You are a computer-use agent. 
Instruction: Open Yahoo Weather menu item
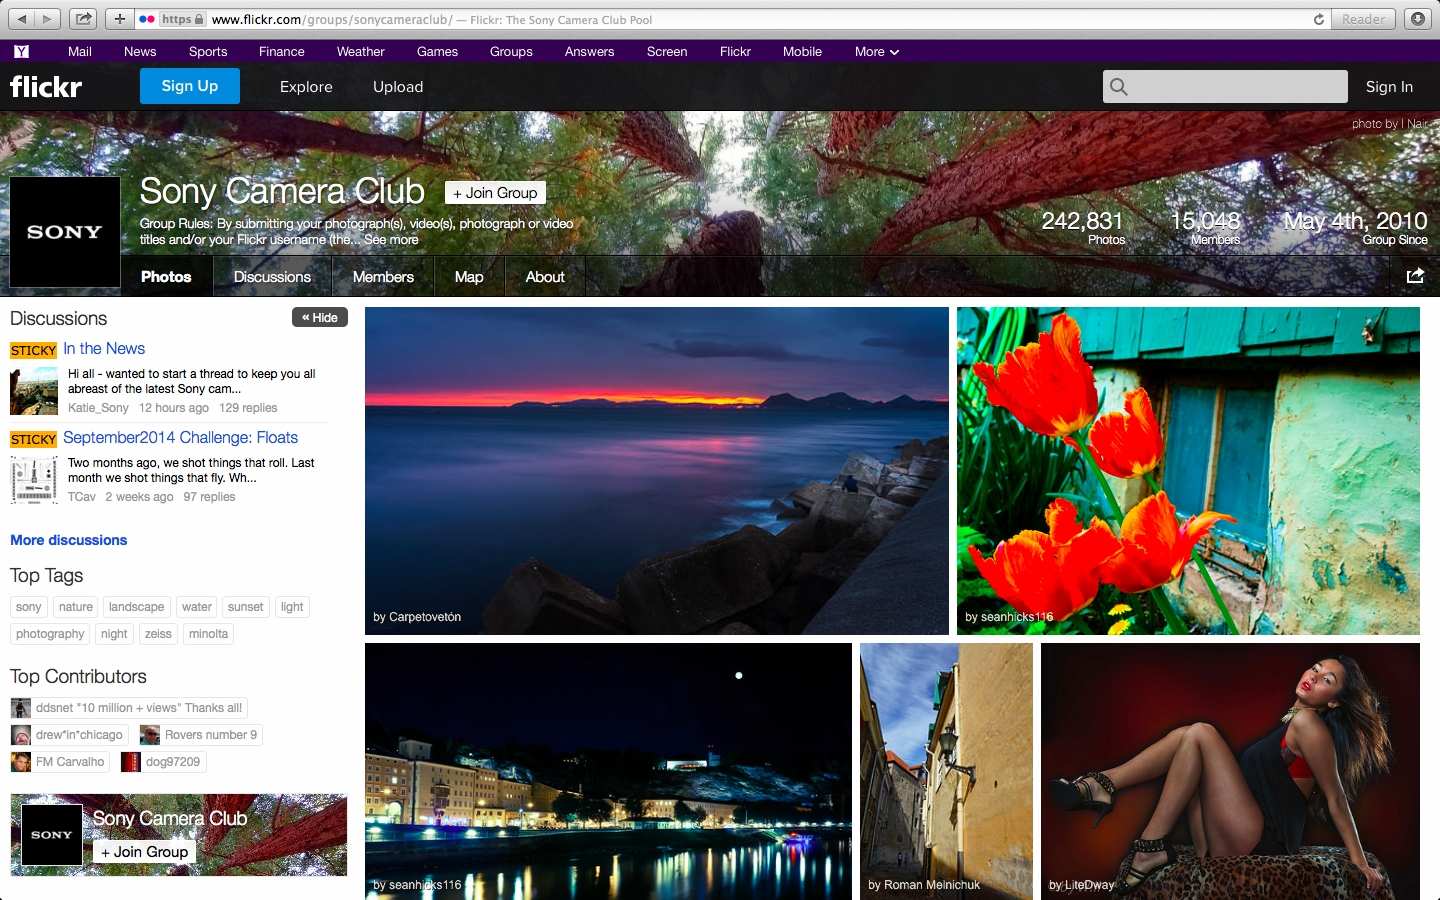pos(361,51)
